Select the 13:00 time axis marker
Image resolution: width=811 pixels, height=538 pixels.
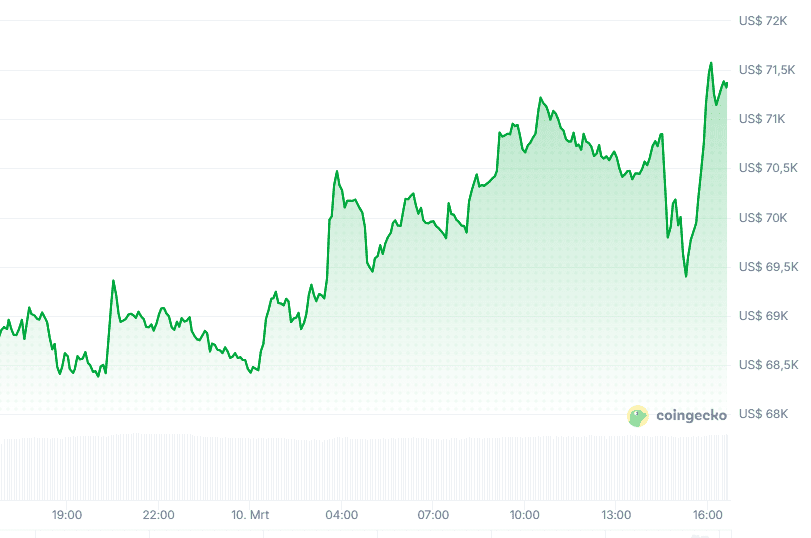[616, 515]
